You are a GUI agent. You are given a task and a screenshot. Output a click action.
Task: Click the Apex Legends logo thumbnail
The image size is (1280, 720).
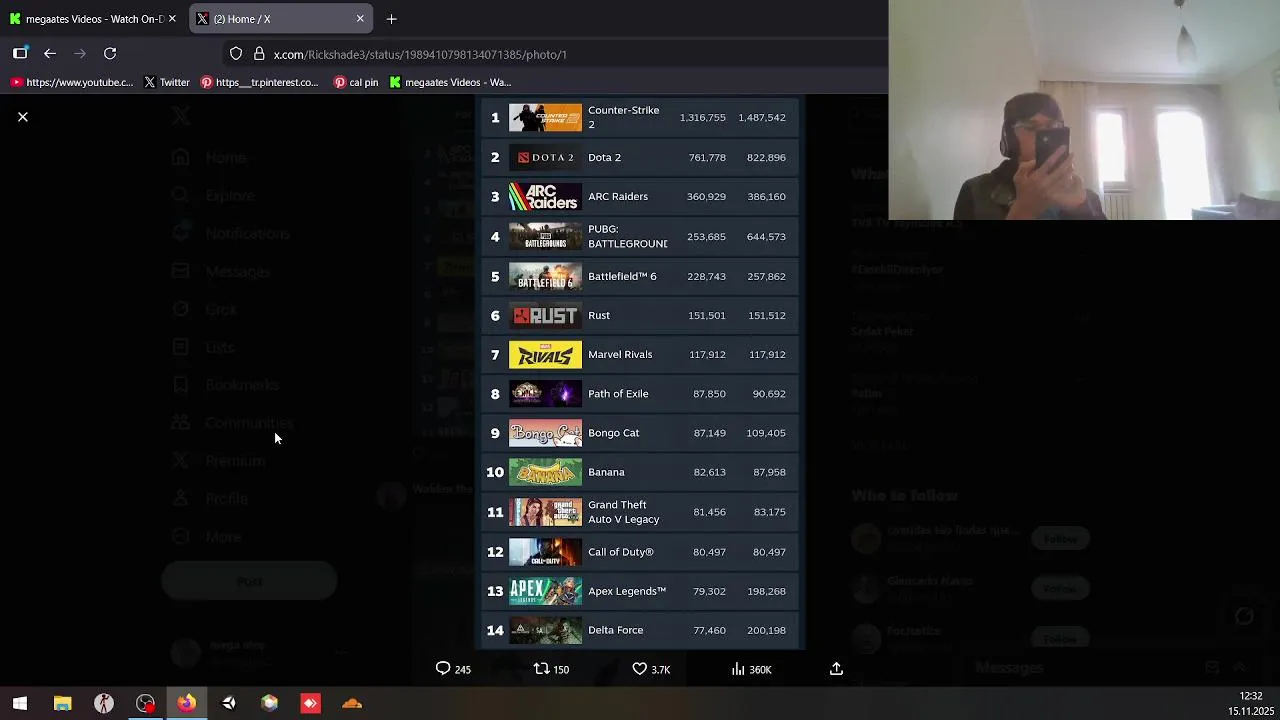(x=545, y=591)
